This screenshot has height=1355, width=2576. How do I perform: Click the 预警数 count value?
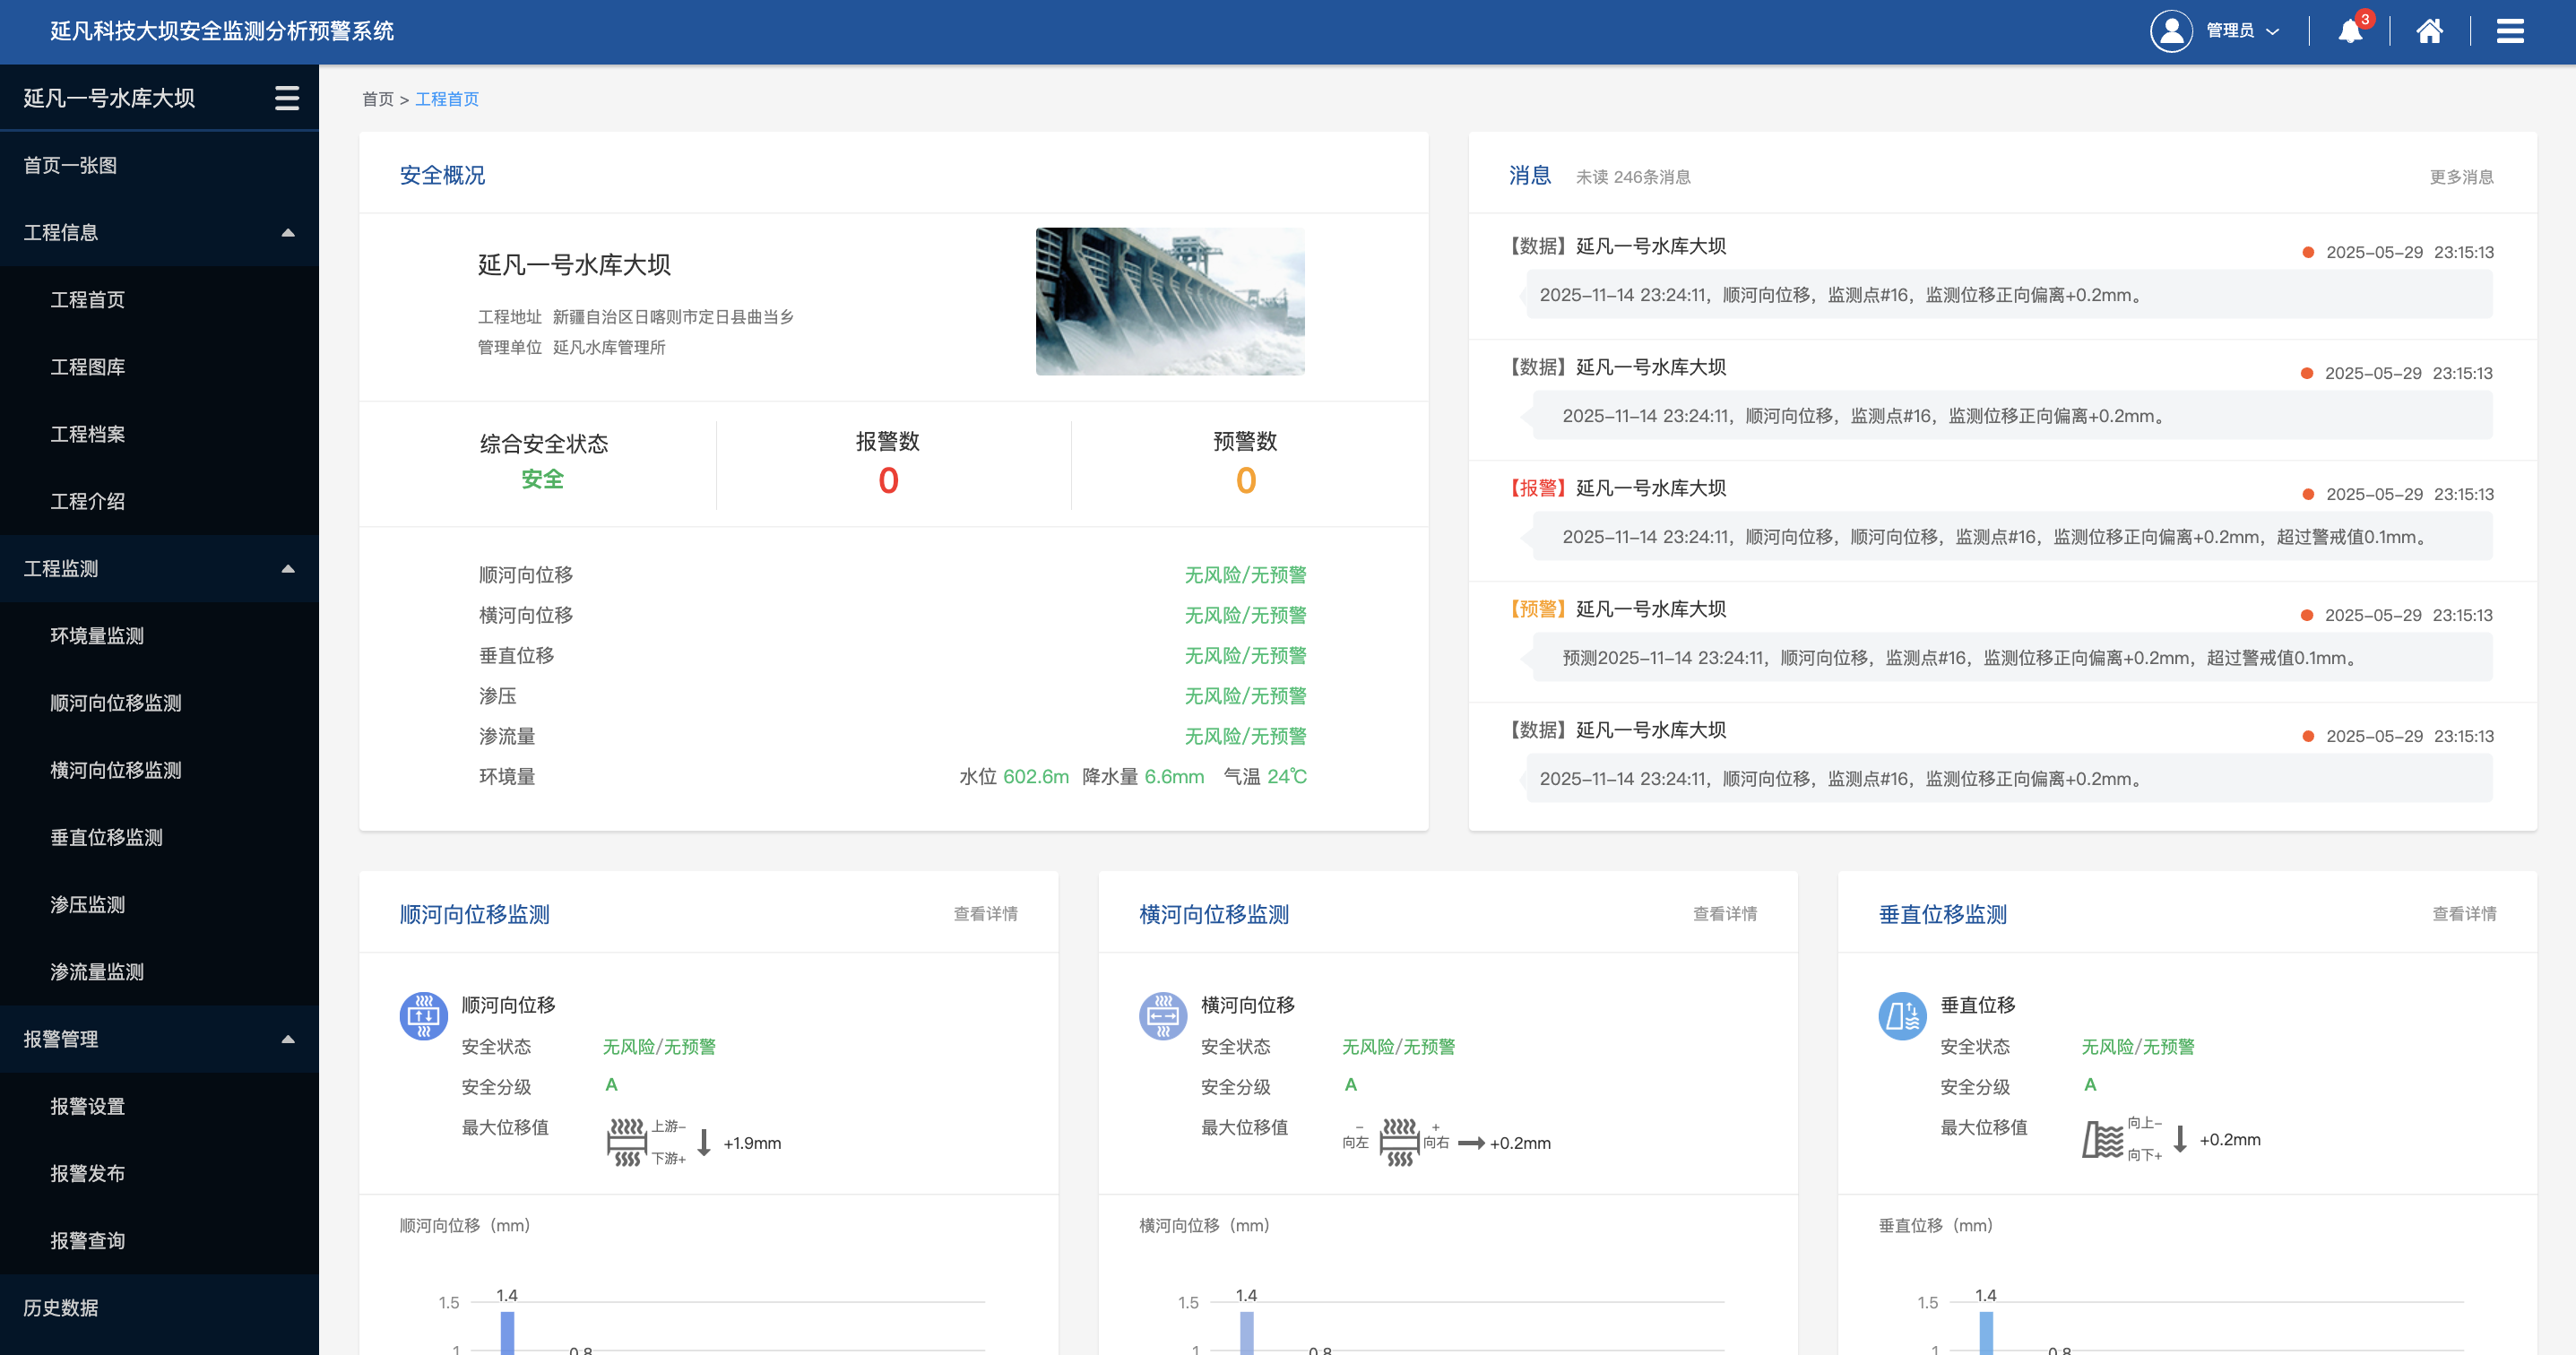coord(1246,481)
